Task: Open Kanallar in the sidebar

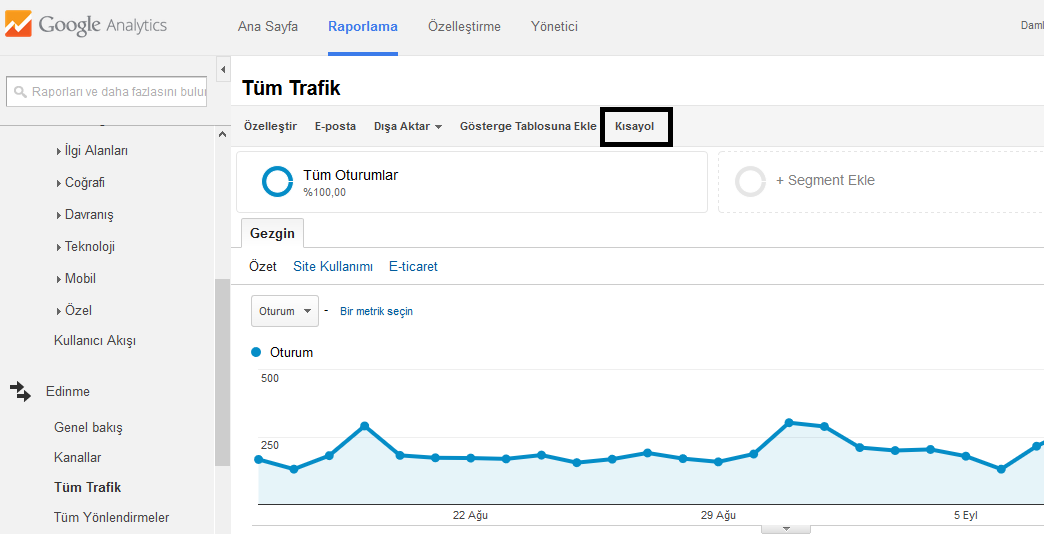Action: tap(77, 457)
